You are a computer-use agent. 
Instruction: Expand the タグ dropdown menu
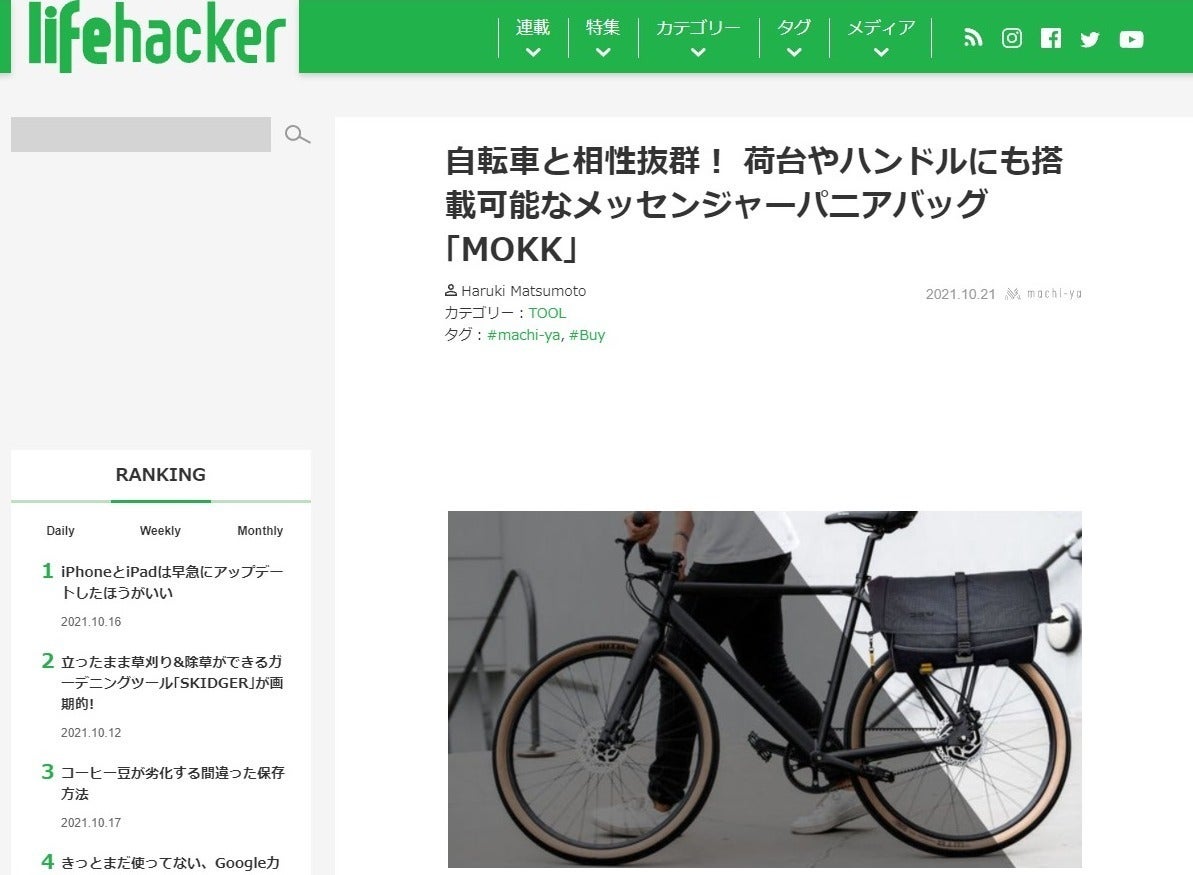pos(794,37)
